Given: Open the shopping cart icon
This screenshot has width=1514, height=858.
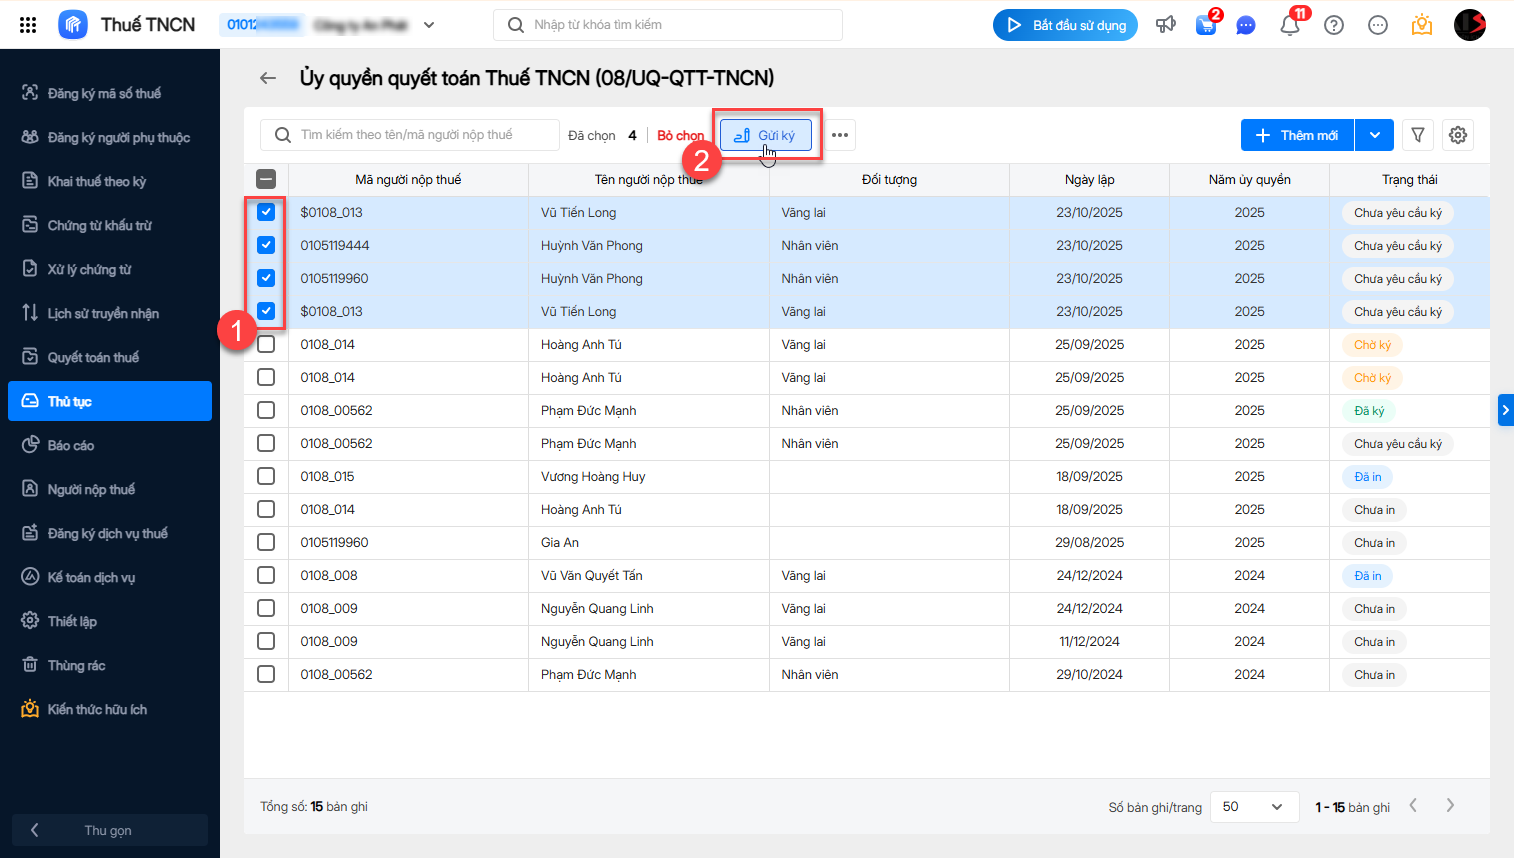Looking at the screenshot, I should [x=1206, y=25].
